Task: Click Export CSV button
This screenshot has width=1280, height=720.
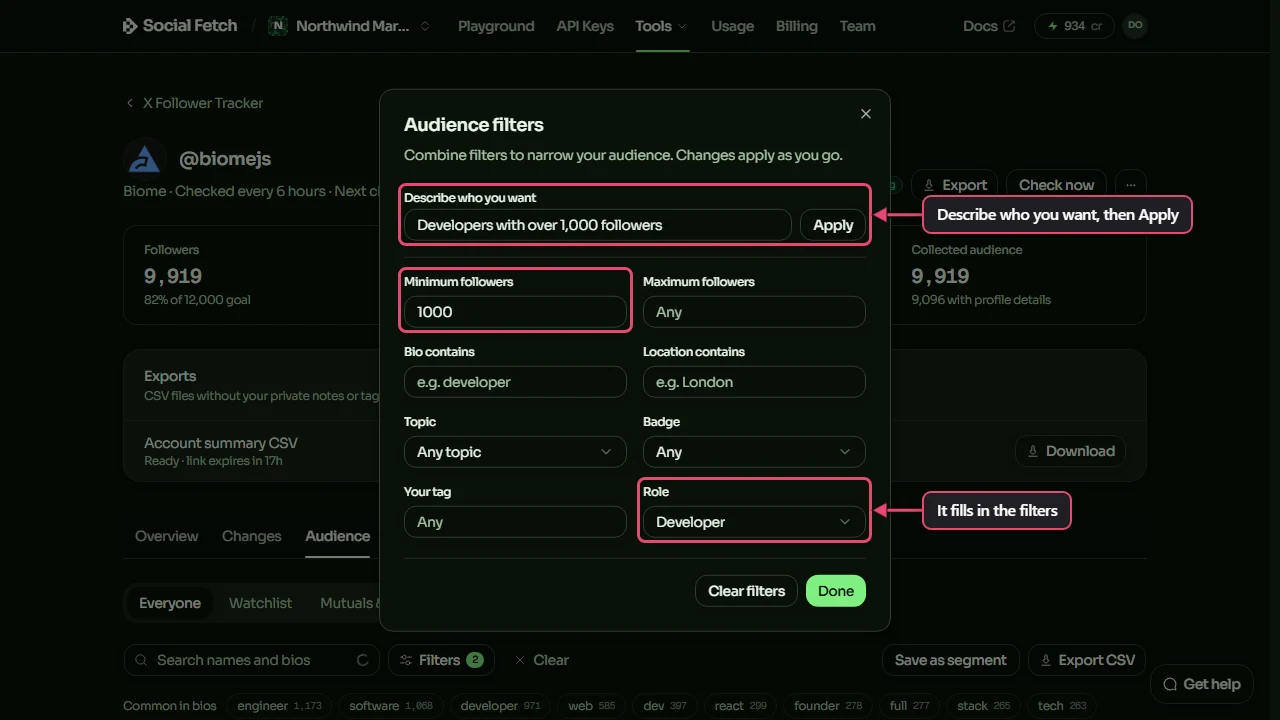Action: tap(1087, 660)
